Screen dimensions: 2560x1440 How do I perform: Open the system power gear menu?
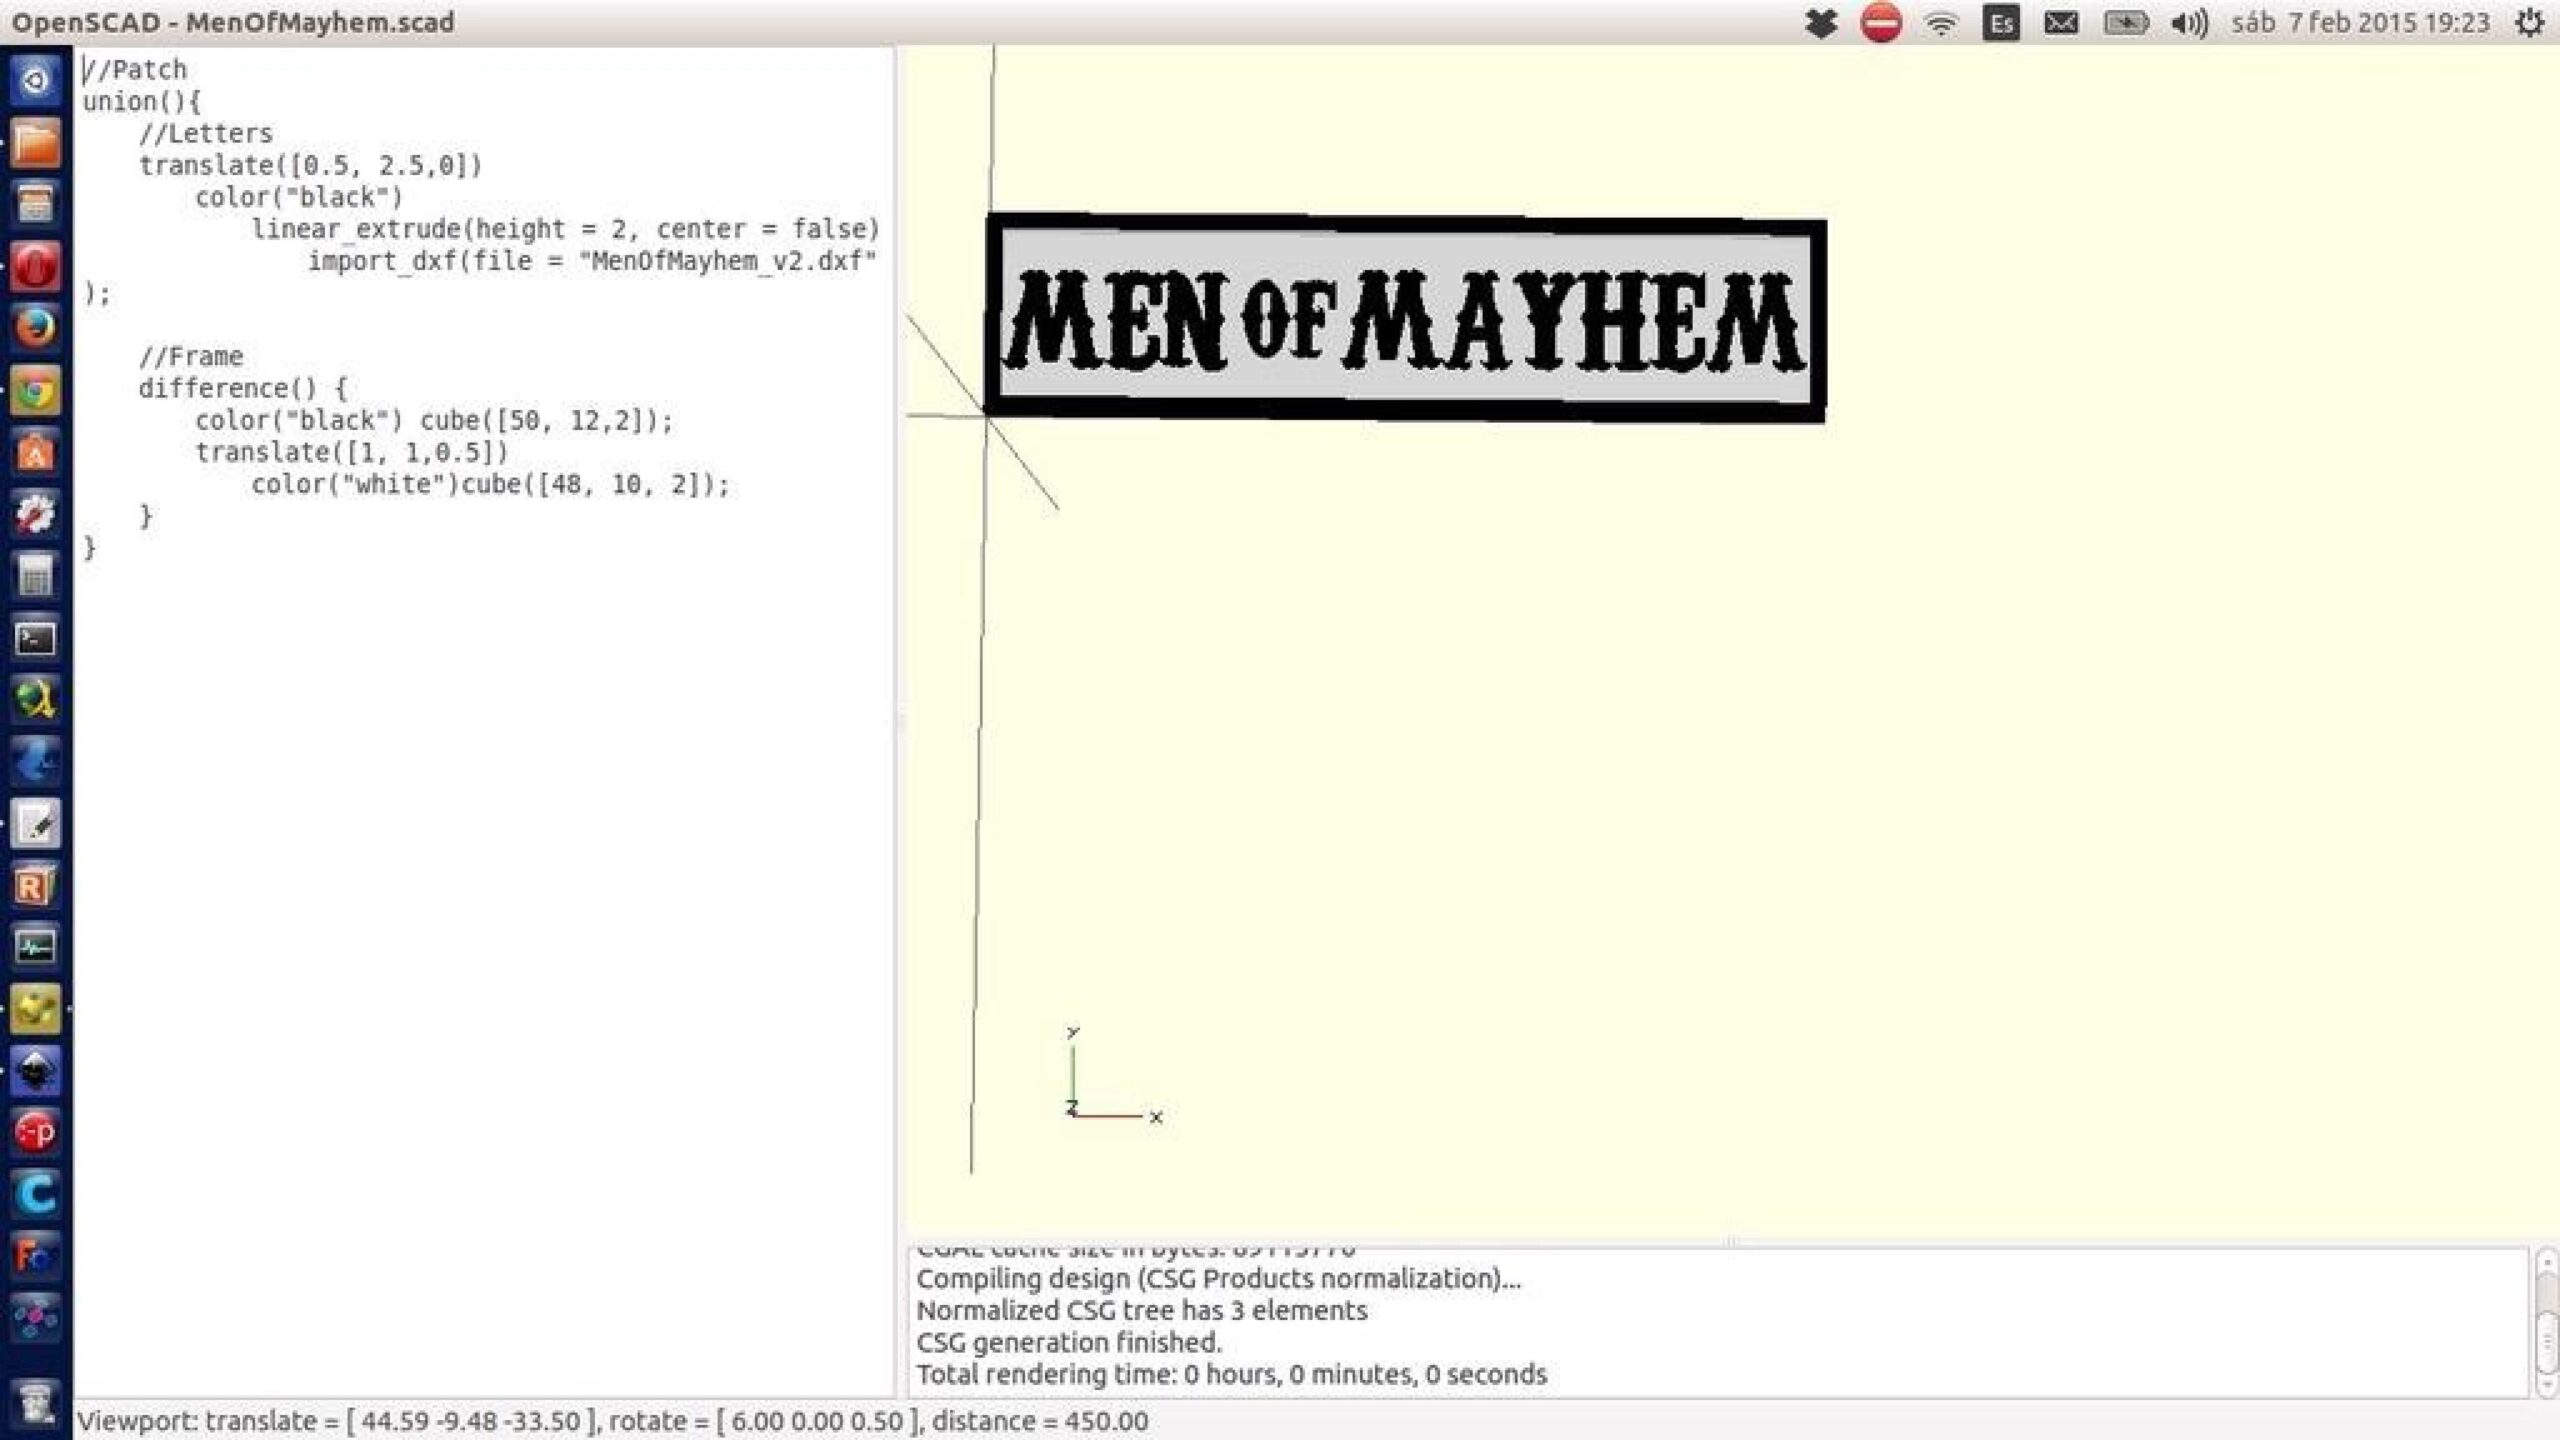[2529, 23]
